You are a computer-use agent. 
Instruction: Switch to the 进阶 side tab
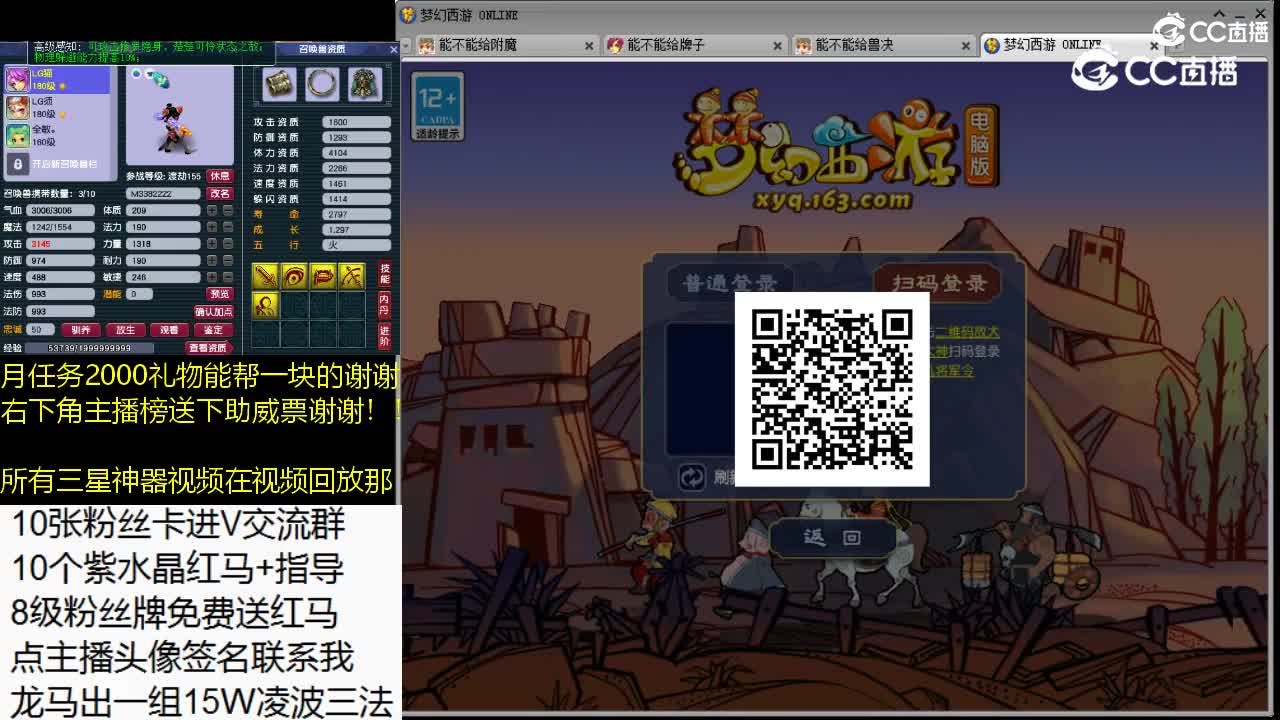coord(384,335)
